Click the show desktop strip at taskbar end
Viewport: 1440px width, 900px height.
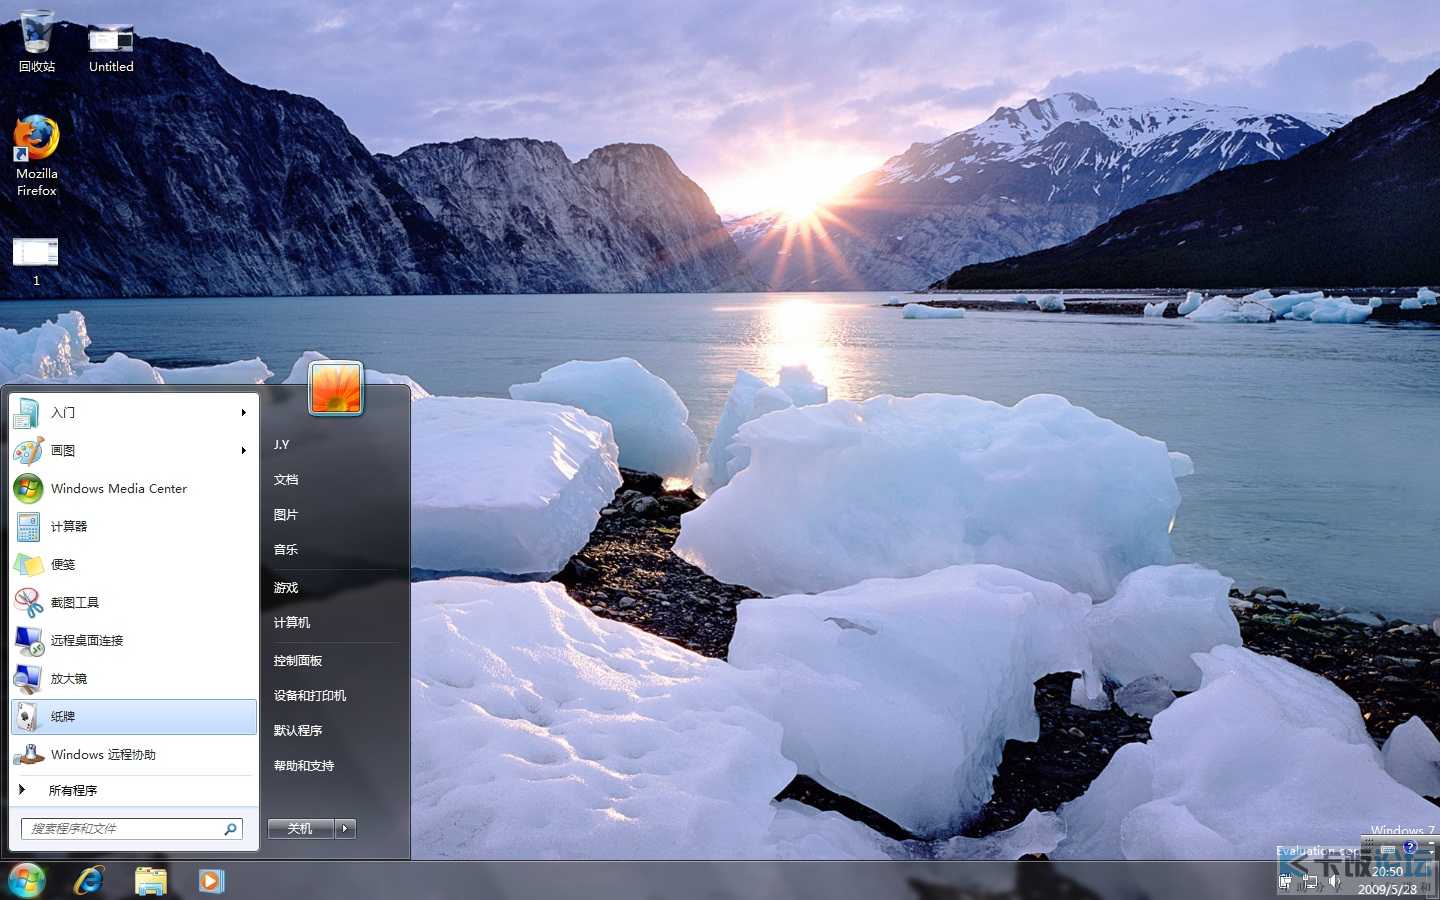pyautogui.click(x=1432, y=881)
